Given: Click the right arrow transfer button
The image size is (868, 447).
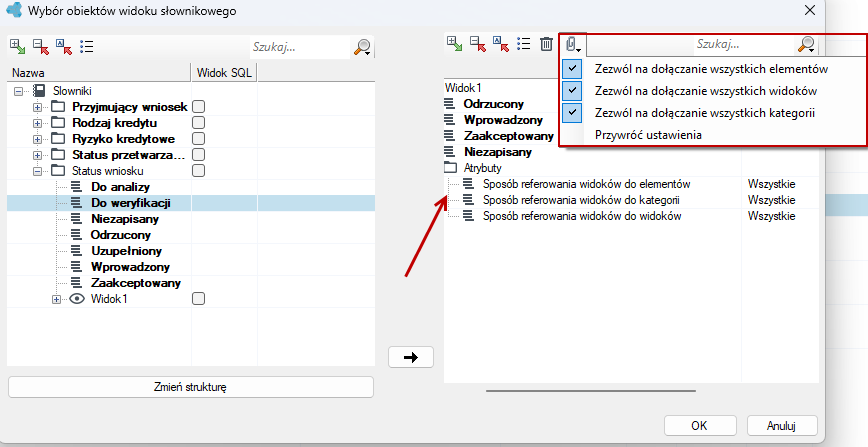Looking at the screenshot, I should tap(411, 357).
